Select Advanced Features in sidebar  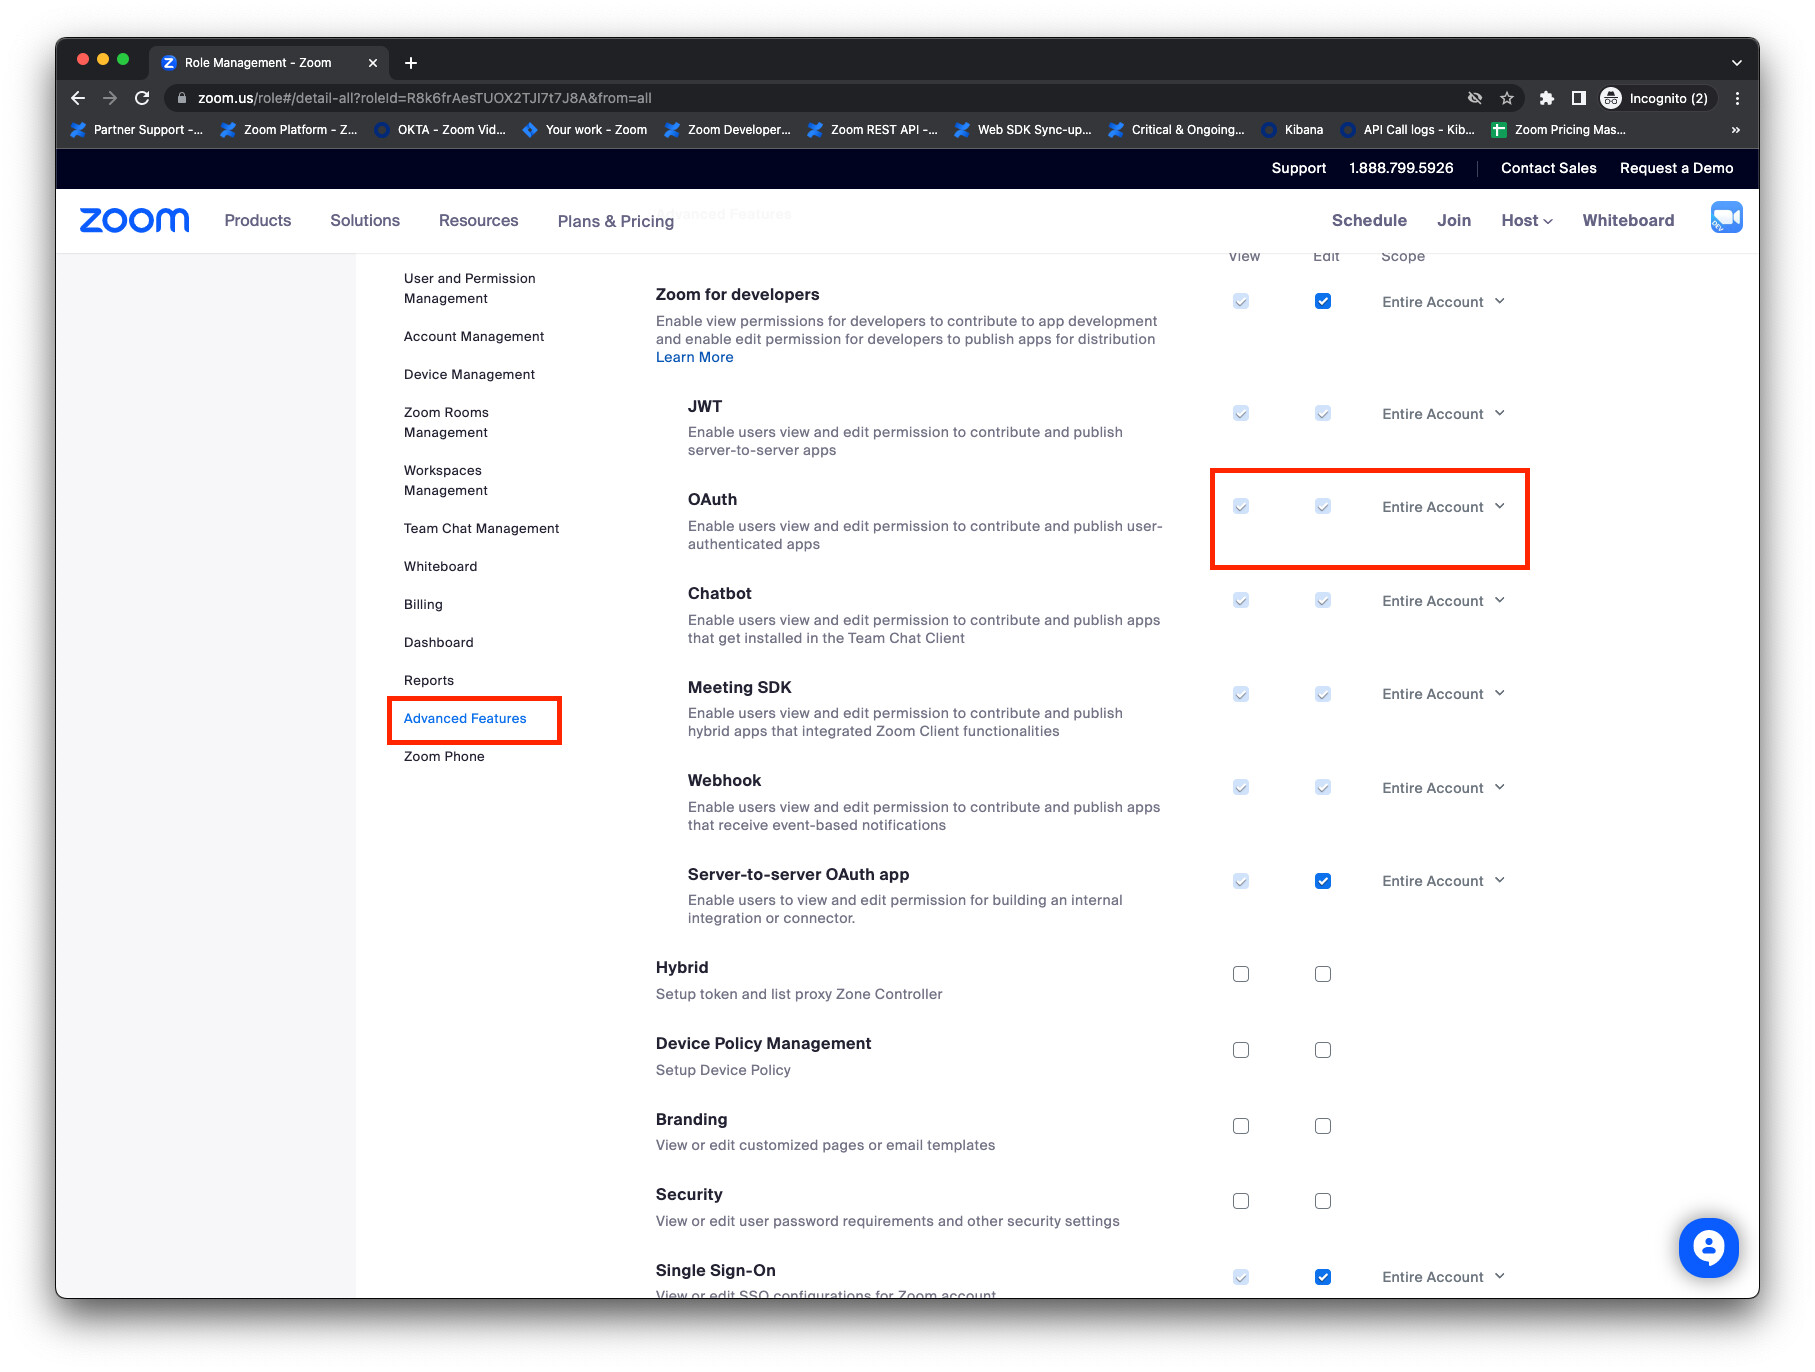tap(465, 718)
